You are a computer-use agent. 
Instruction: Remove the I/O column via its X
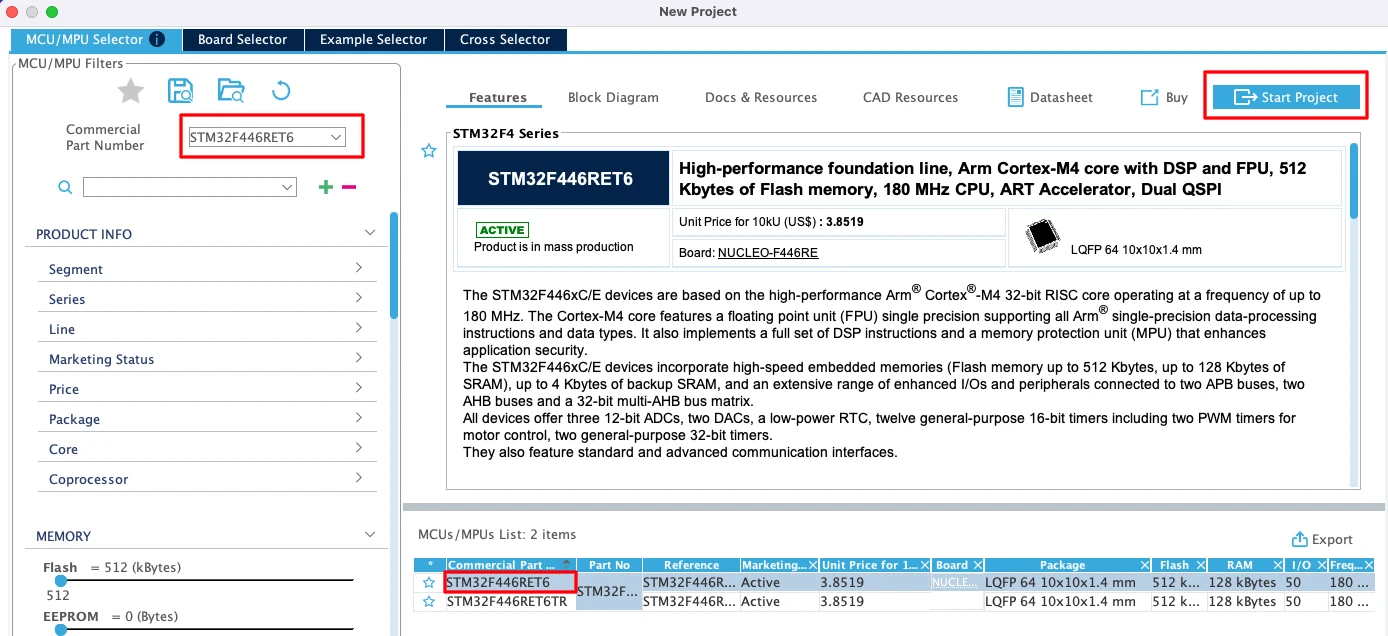coord(1321,565)
